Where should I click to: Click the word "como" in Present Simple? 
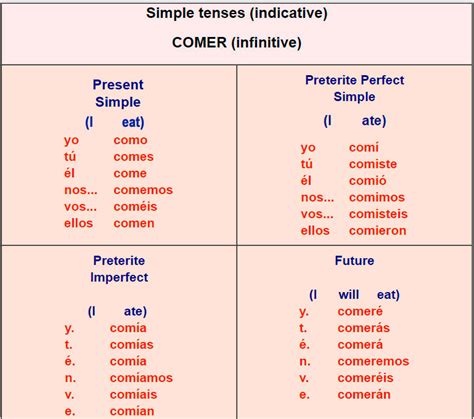pos(130,140)
